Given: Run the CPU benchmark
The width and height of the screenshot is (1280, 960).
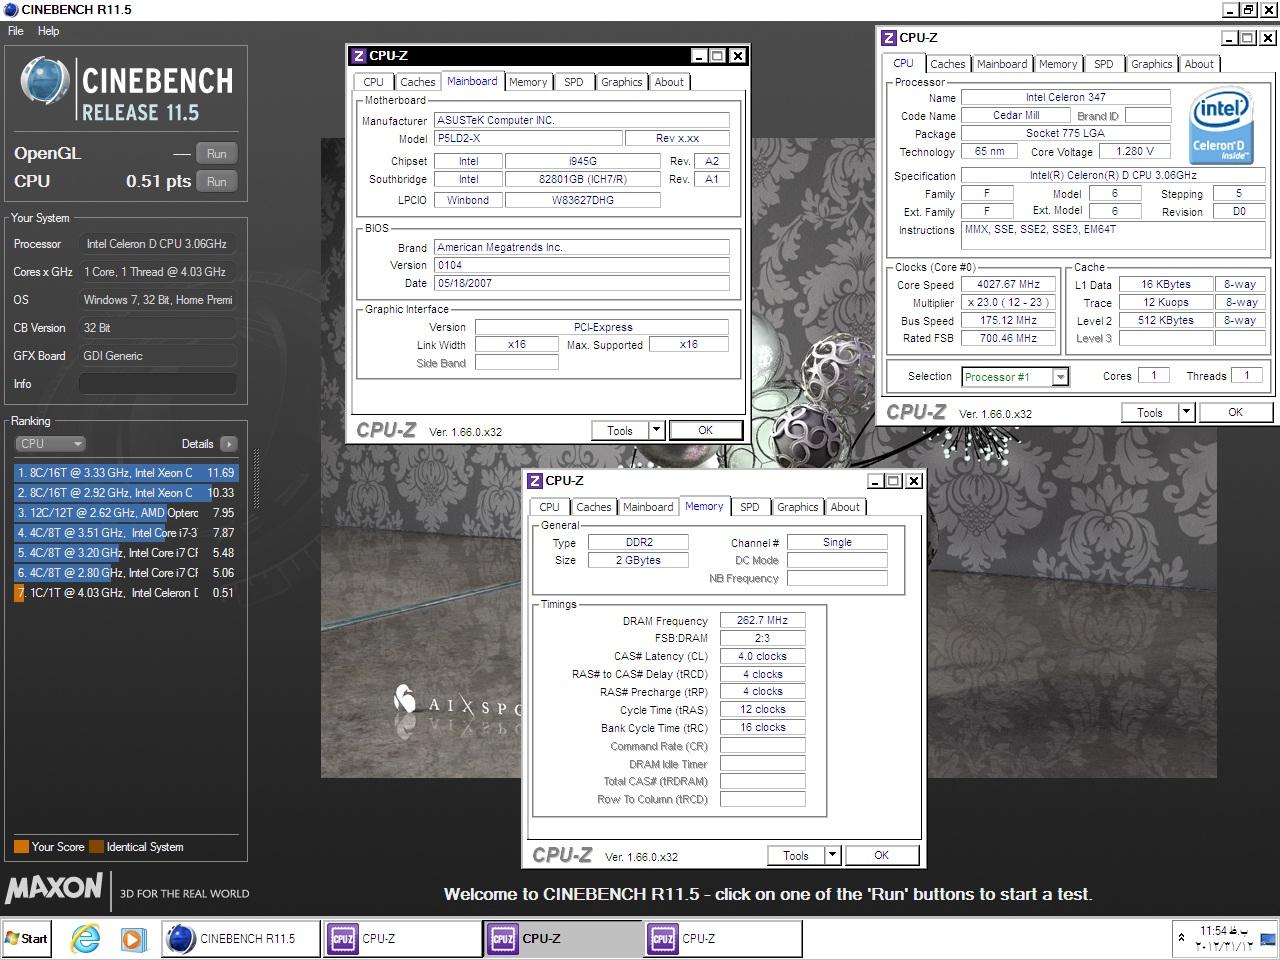Looking at the screenshot, I should [217, 181].
